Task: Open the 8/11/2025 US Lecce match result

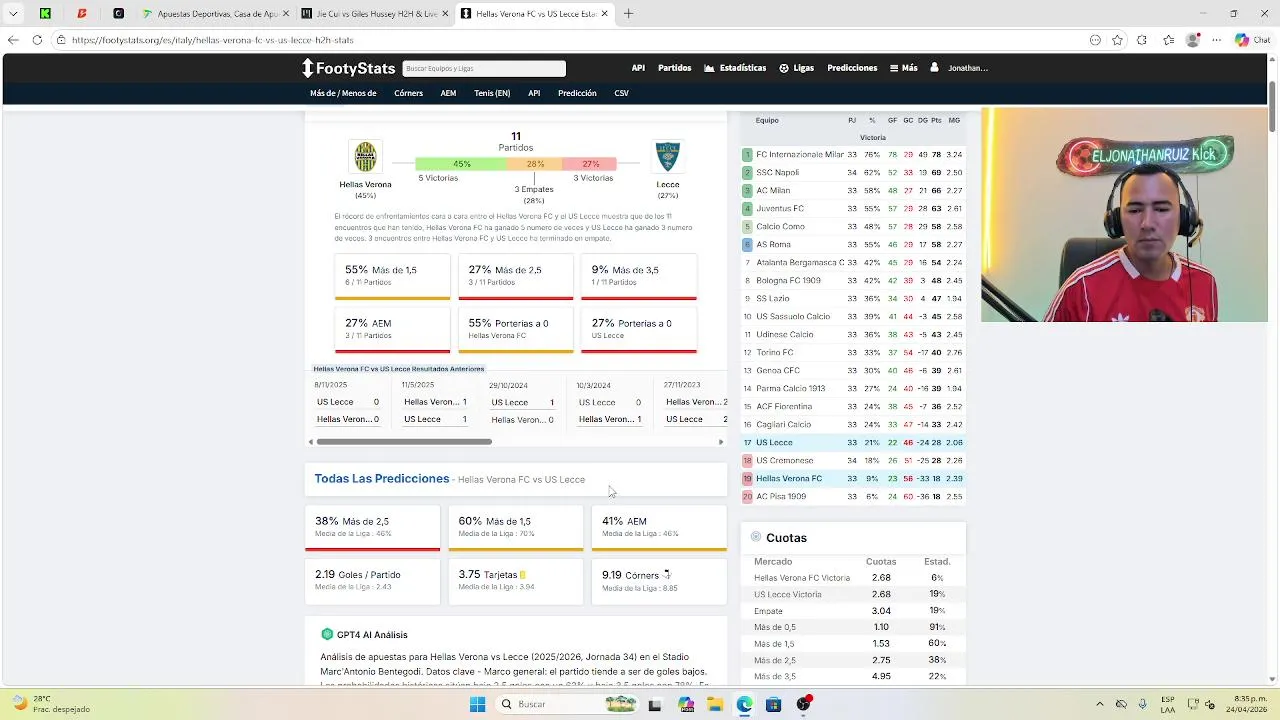Action: tap(347, 402)
